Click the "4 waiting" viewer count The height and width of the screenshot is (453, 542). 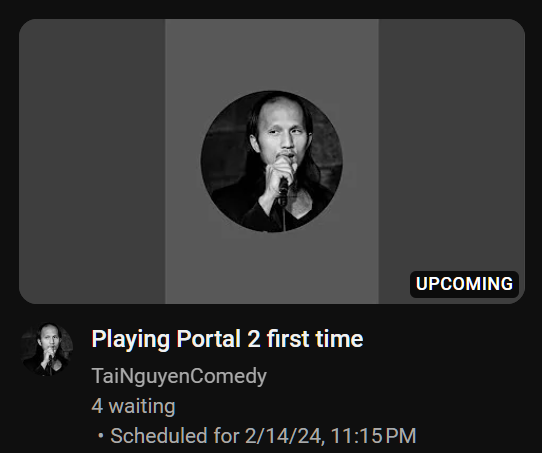point(133,406)
